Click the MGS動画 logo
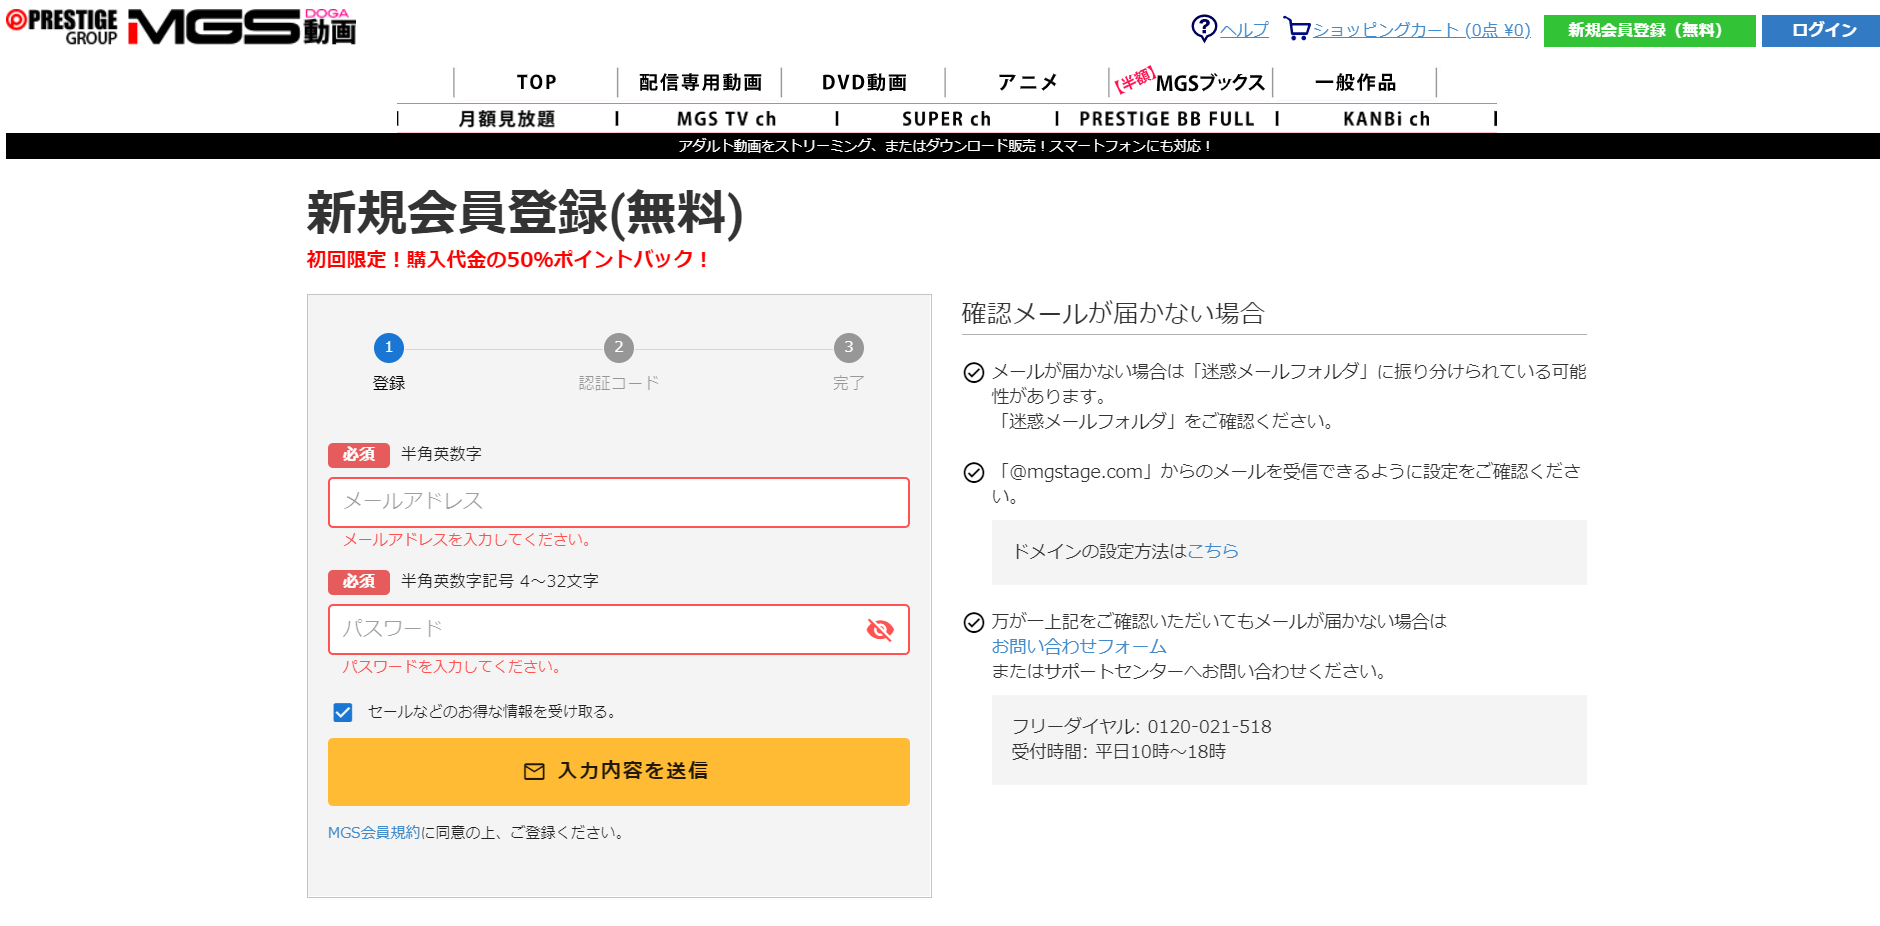Screen dimensions: 1880x926 (x=242, y=27)
